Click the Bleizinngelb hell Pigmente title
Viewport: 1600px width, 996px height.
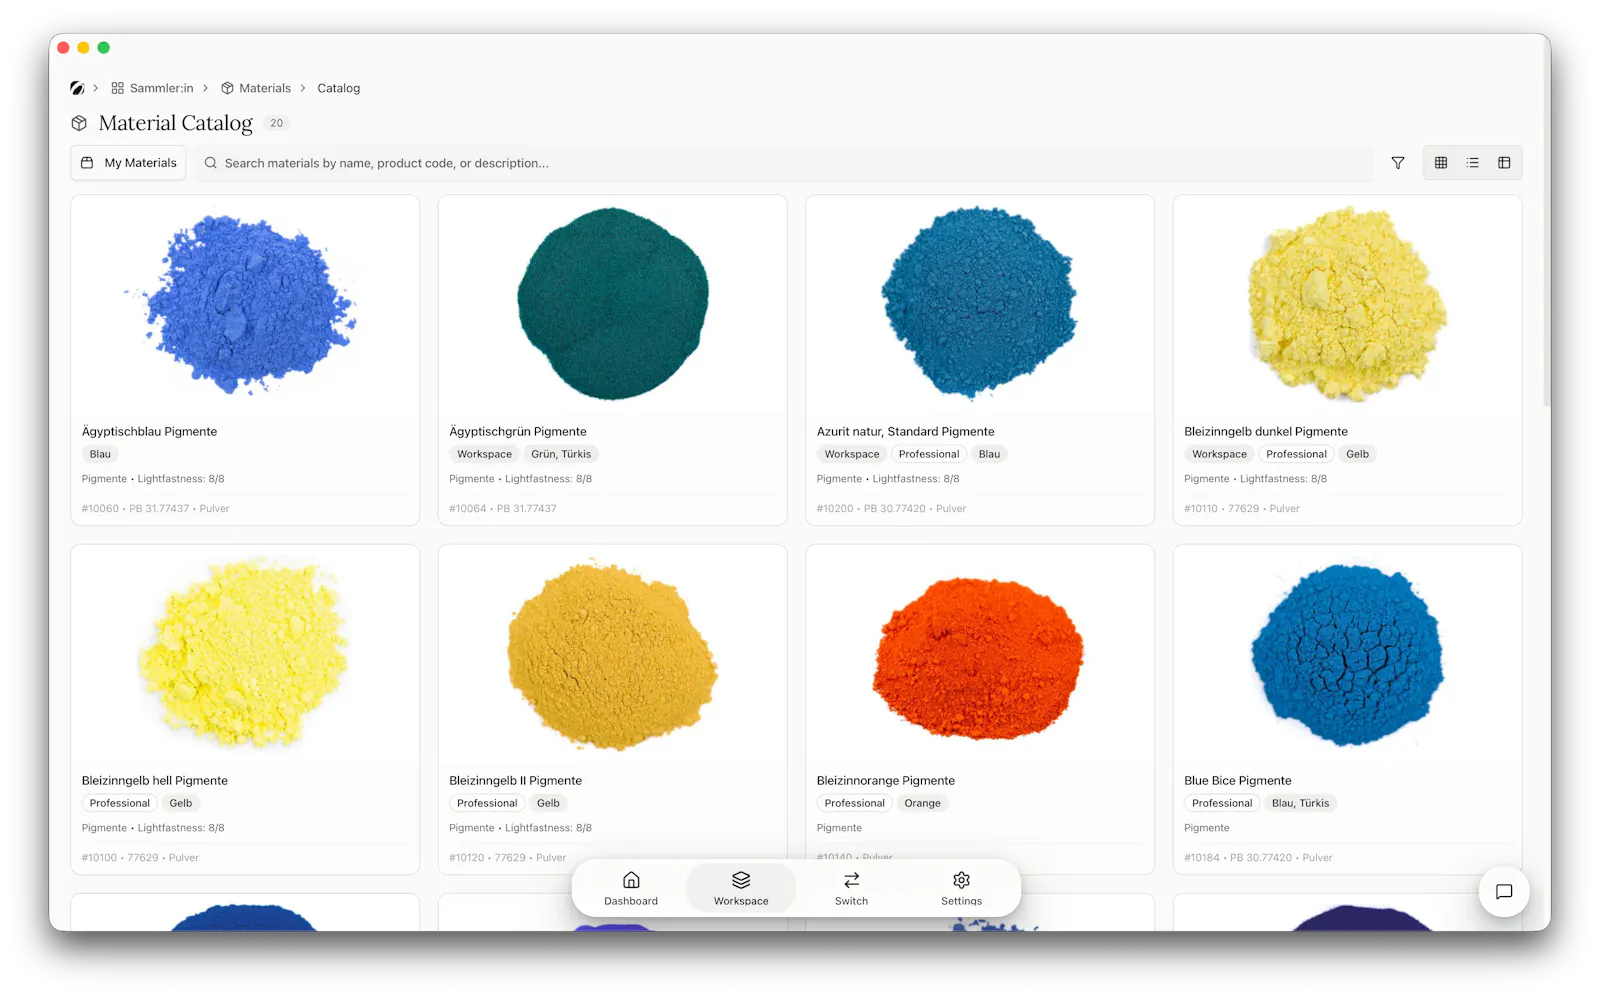155,781
